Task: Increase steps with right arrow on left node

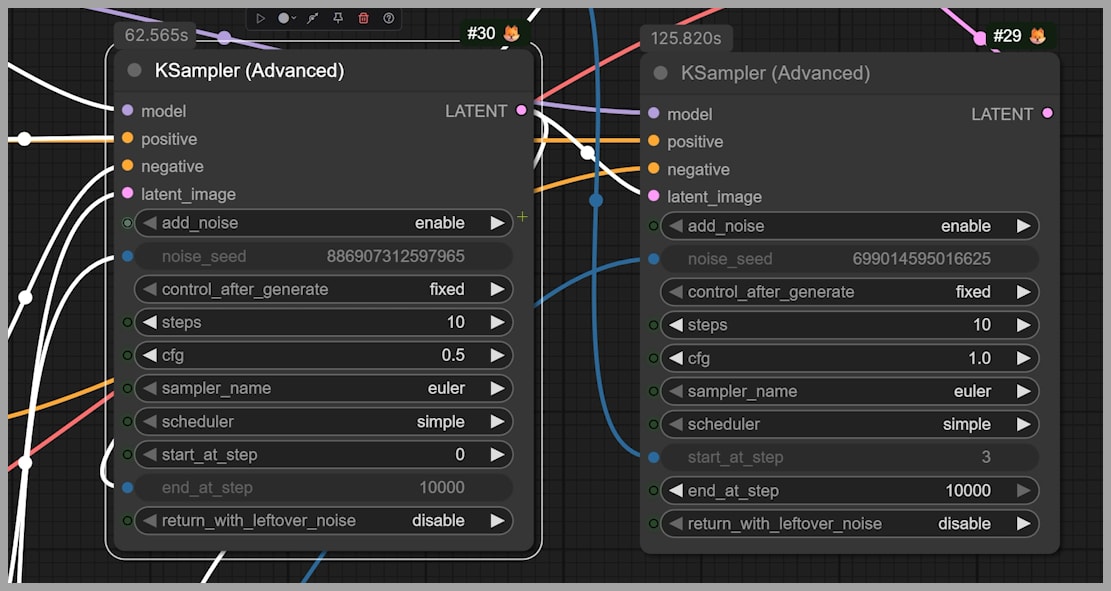Action: [497, 322]
